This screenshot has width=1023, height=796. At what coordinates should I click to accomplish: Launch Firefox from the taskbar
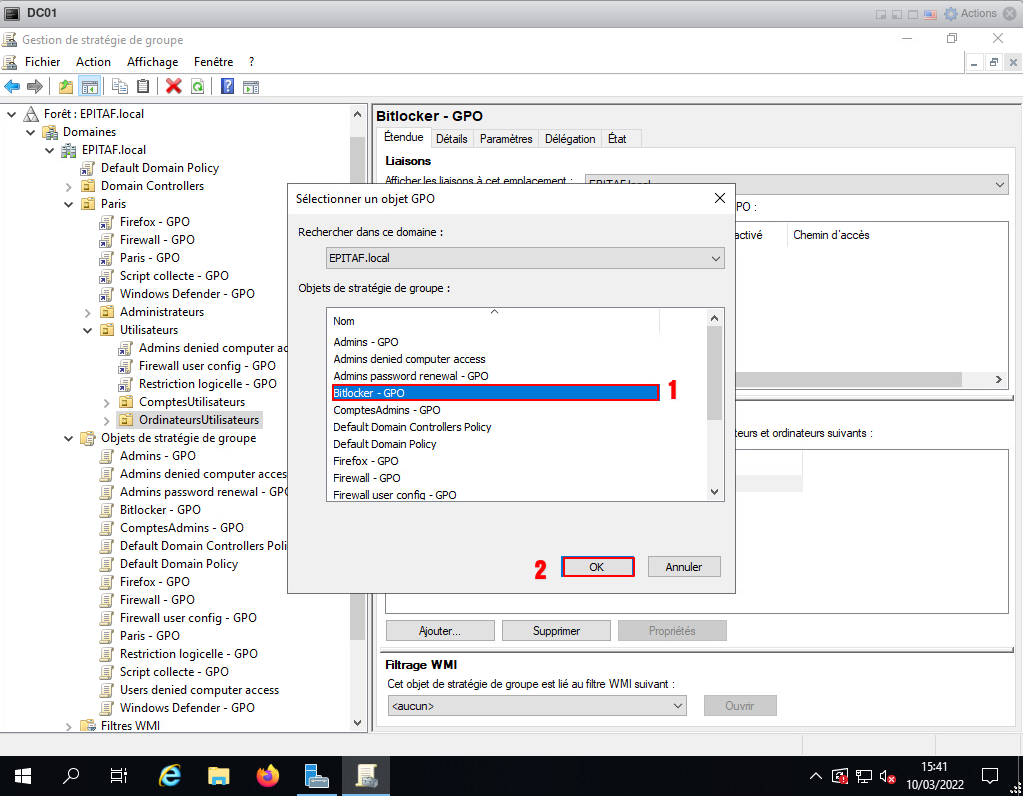tap(267, 775)
